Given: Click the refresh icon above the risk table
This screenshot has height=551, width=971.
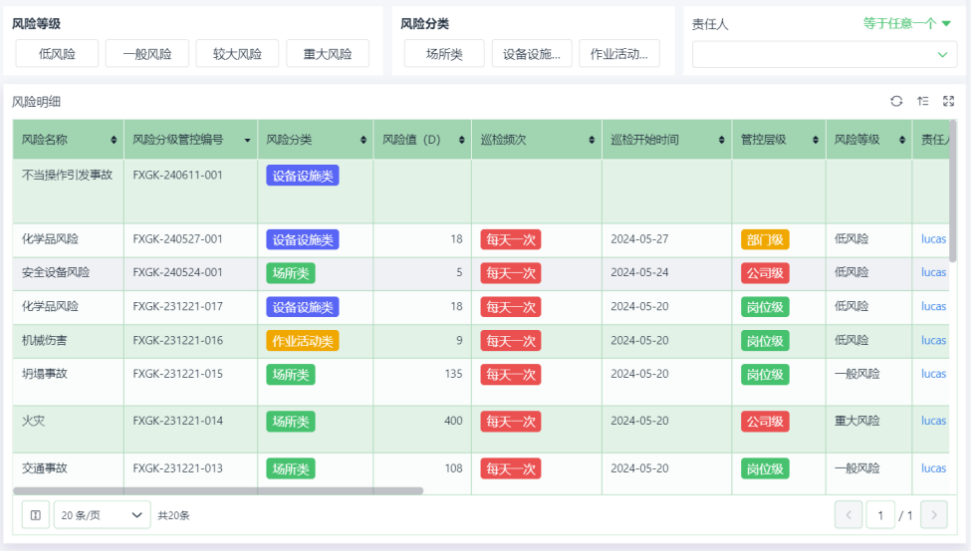Looking at the screenshot, I should click(896, 101).
